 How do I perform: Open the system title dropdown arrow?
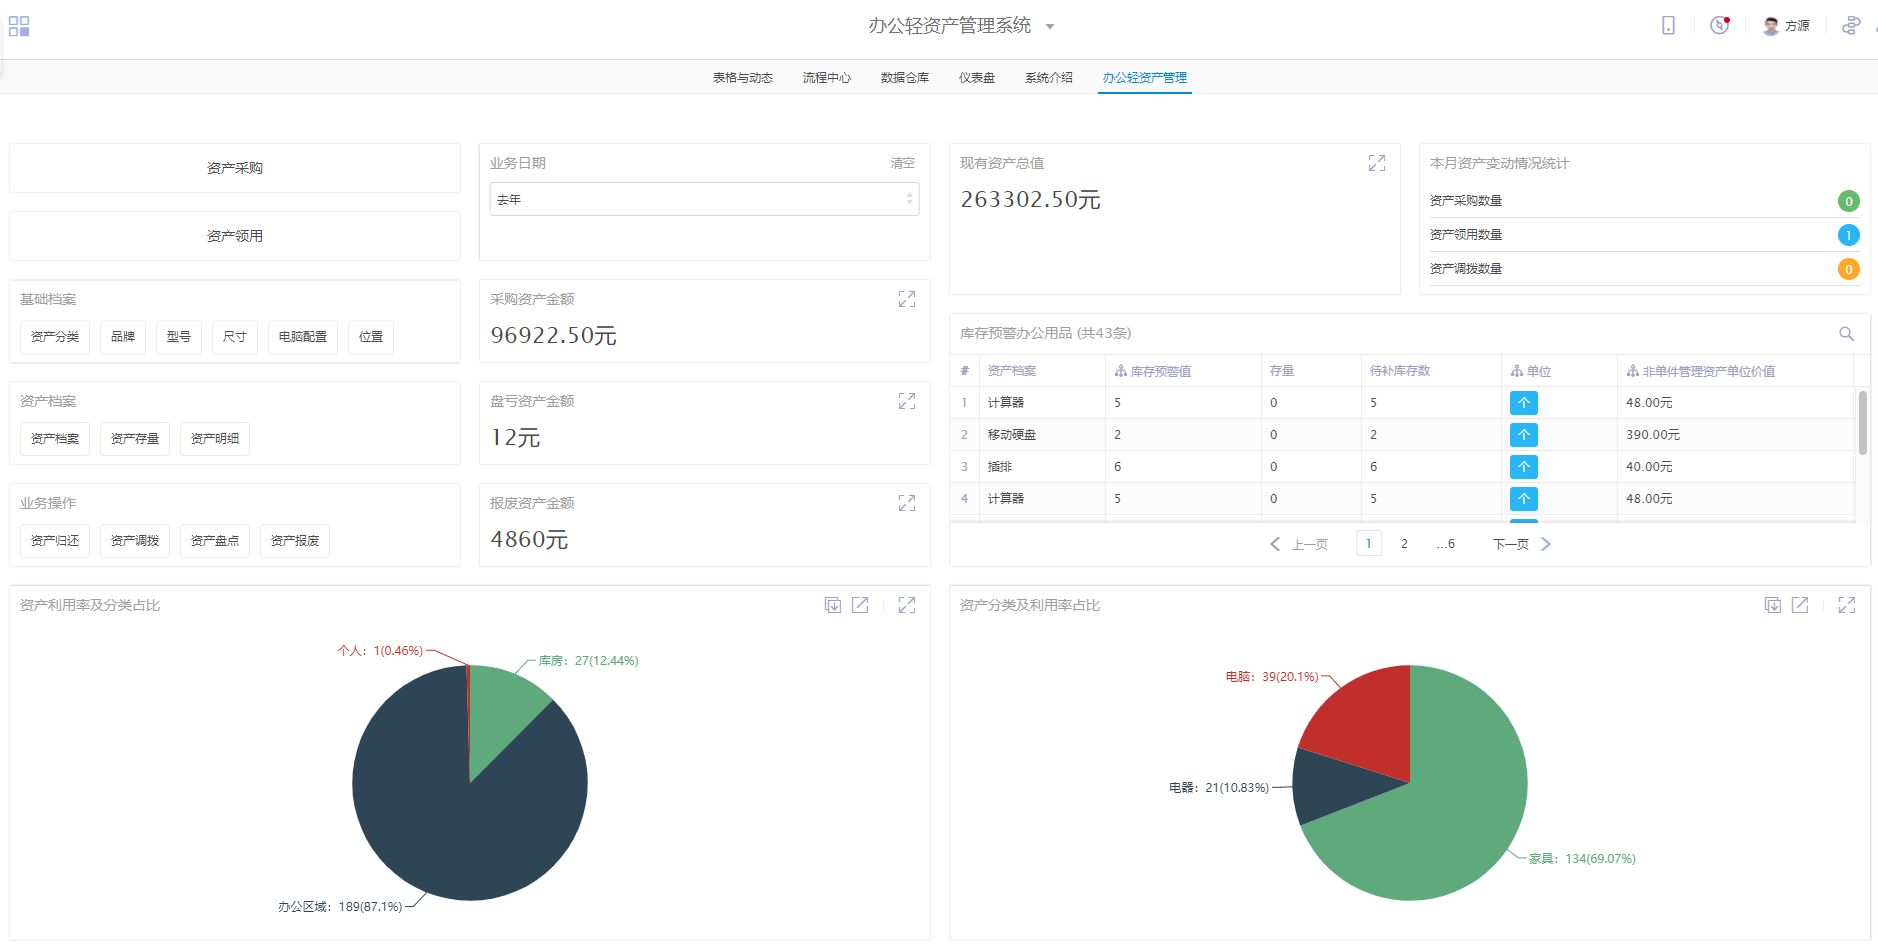click(x=1050, y=27)
